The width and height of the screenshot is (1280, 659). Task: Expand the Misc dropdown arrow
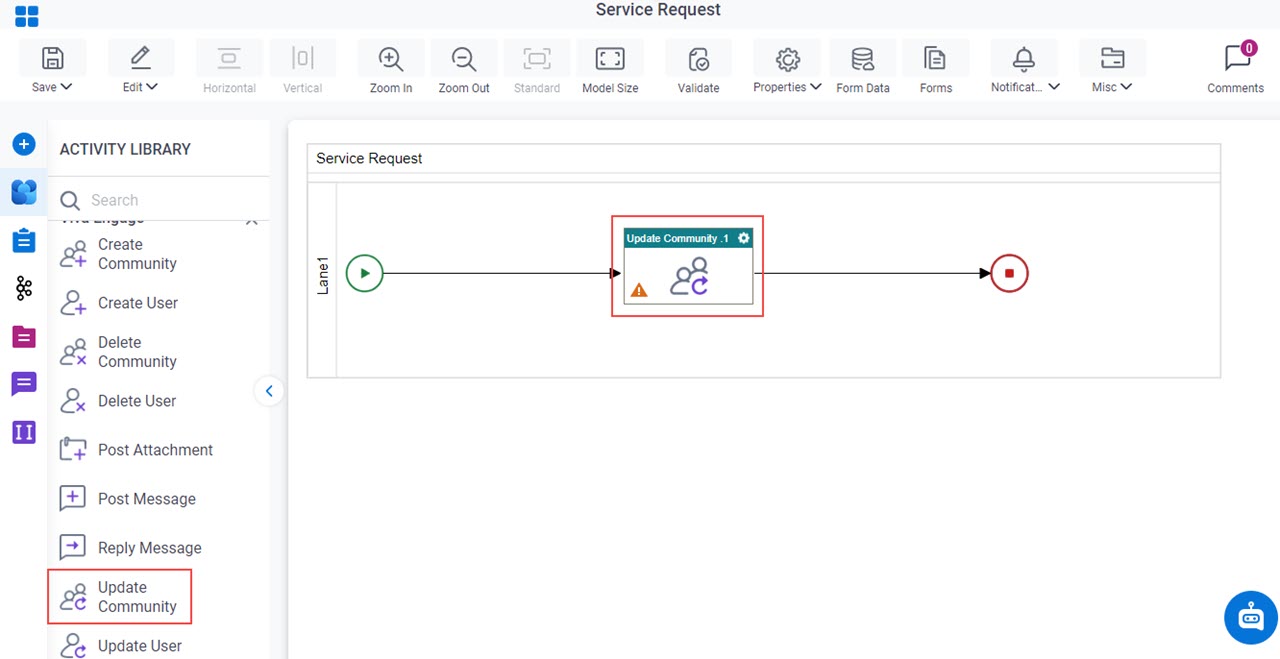coord(1126,87)
